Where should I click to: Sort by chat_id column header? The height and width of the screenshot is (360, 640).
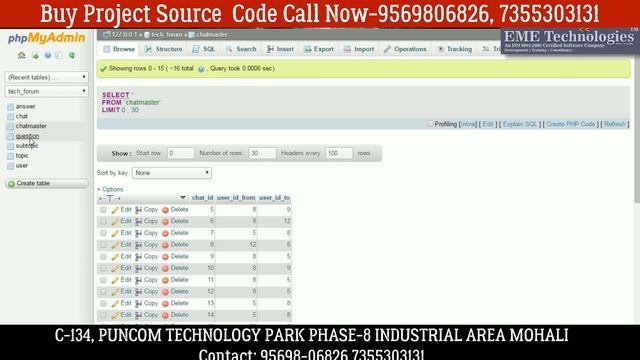pyautogui.click(x=202, y=198)
